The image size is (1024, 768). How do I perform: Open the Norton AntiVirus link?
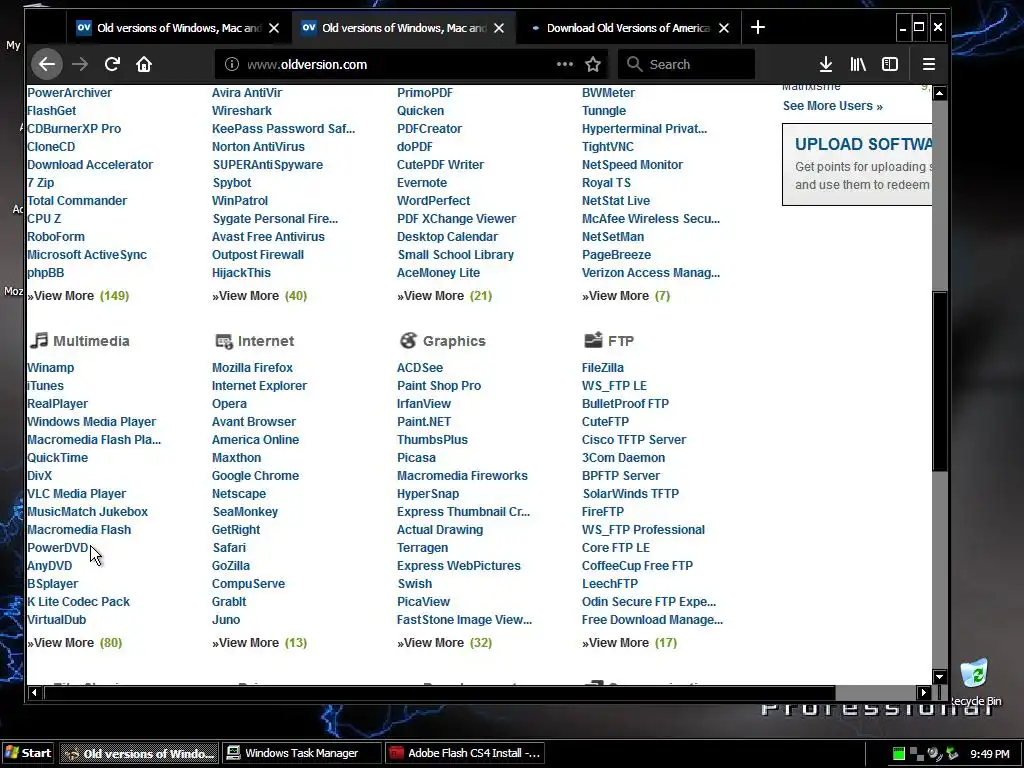[258, 147]
